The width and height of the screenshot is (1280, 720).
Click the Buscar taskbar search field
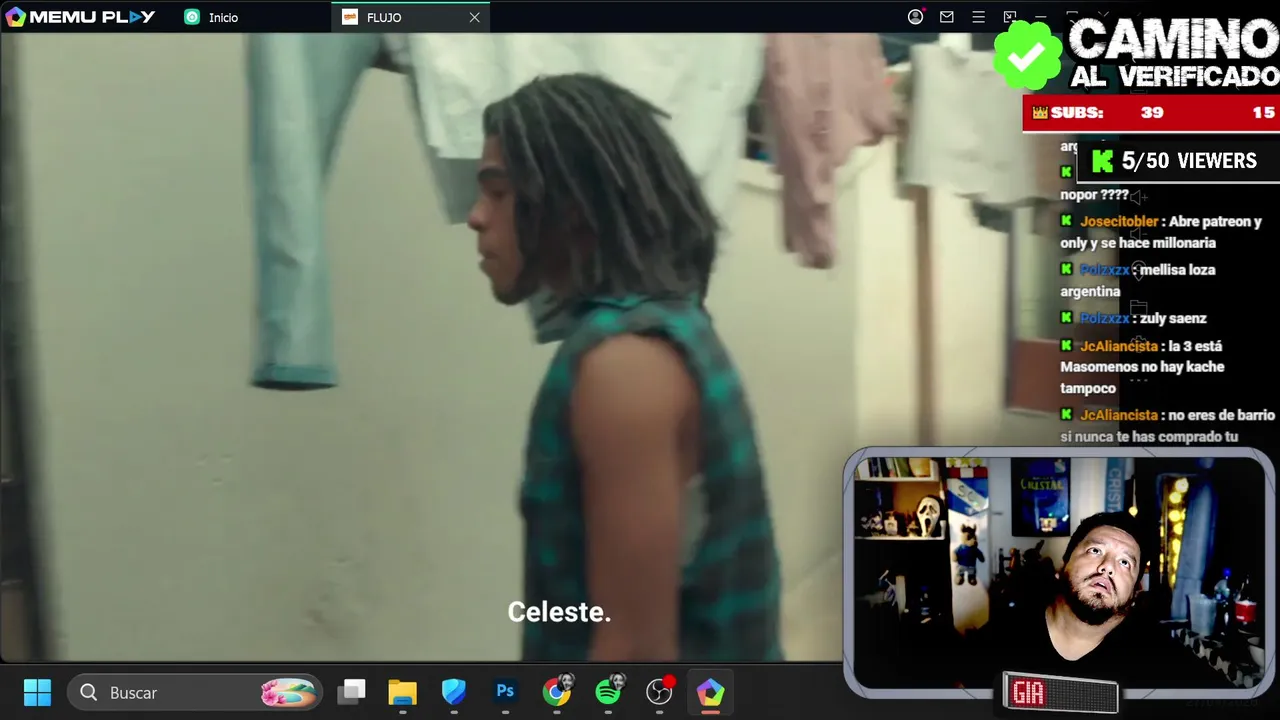[x=195, y=692]
